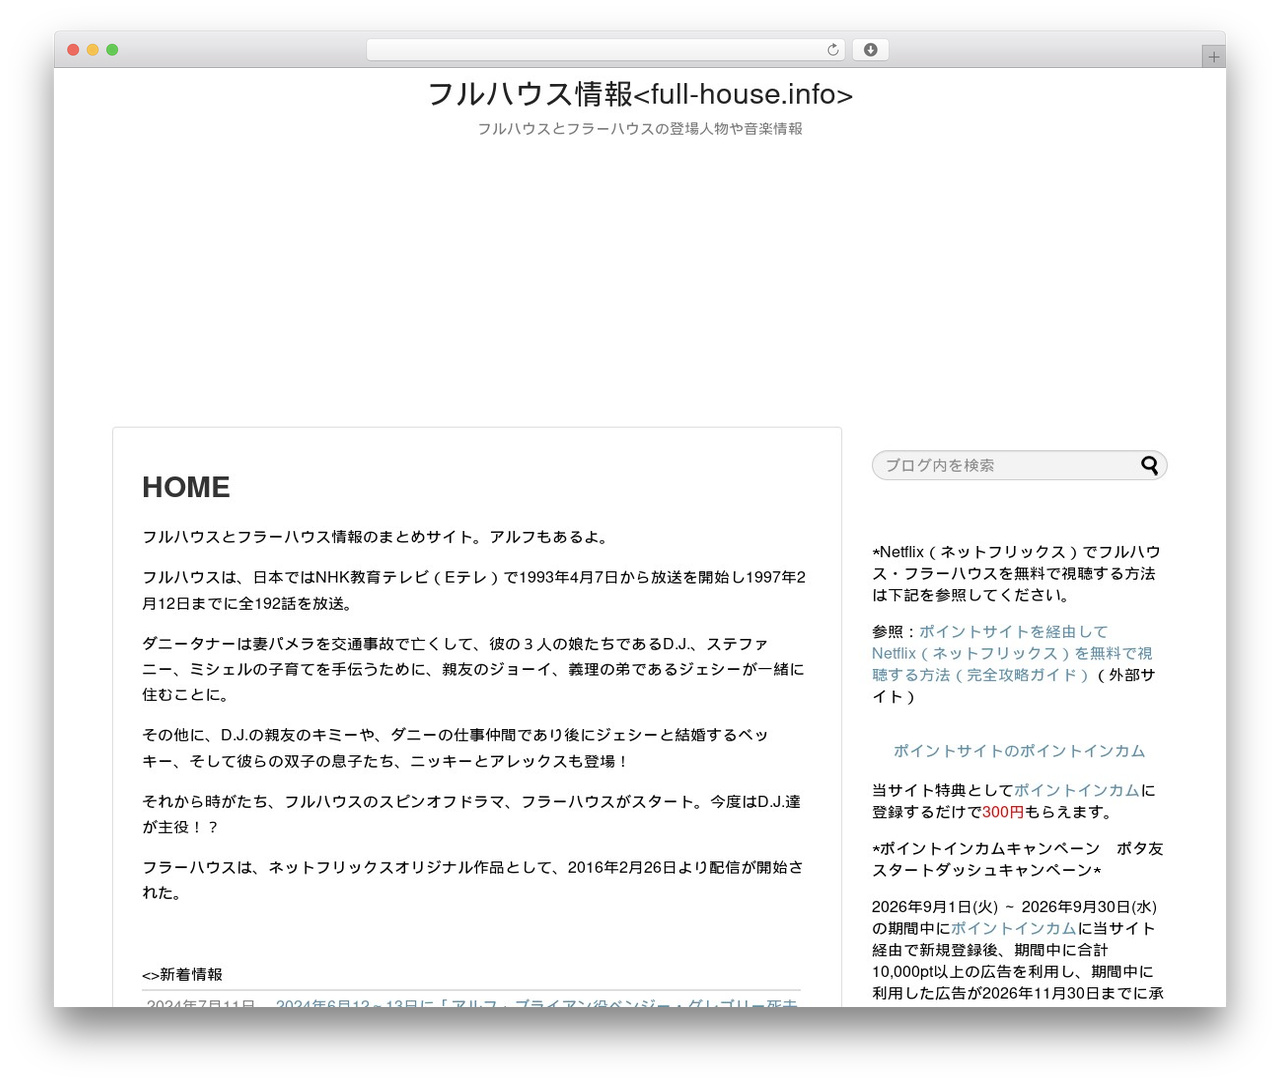Maximize the browser window with green button
The width and height of the screenshot is (1280, 1084).
[112, 50]
